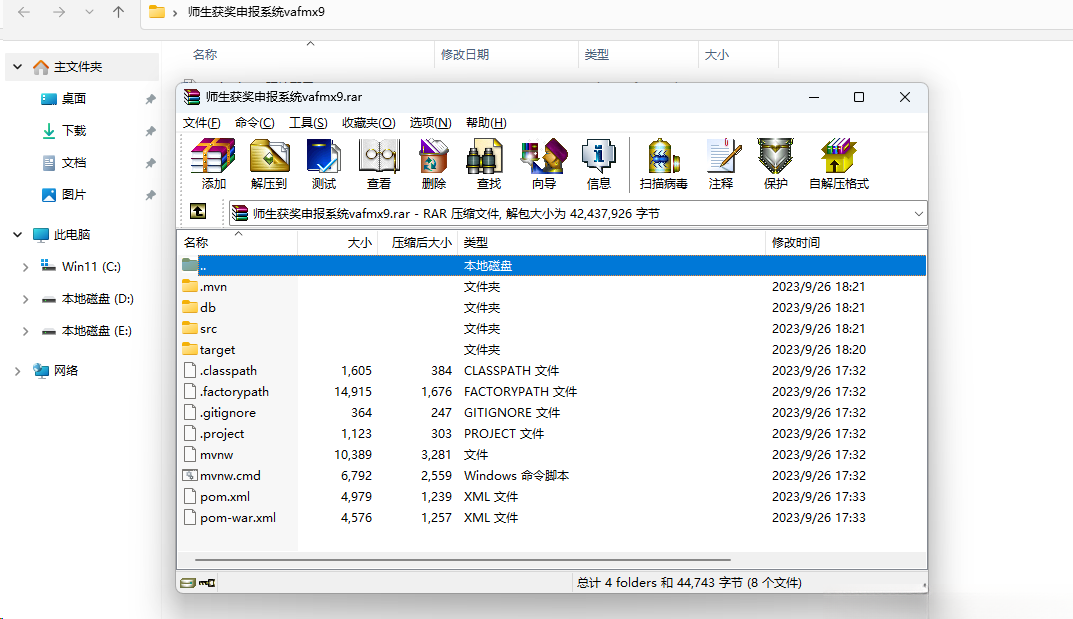This screenshot has width=1073, height=619.
Task: Select the target folder row
Action: tap(552, 350)
